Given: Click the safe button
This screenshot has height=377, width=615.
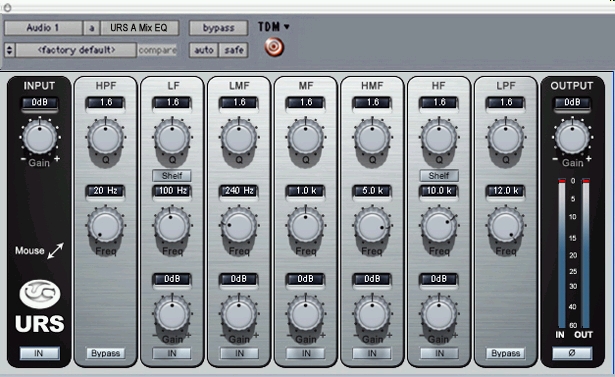Looking at the screenshot, I should [x=234, y=50].
